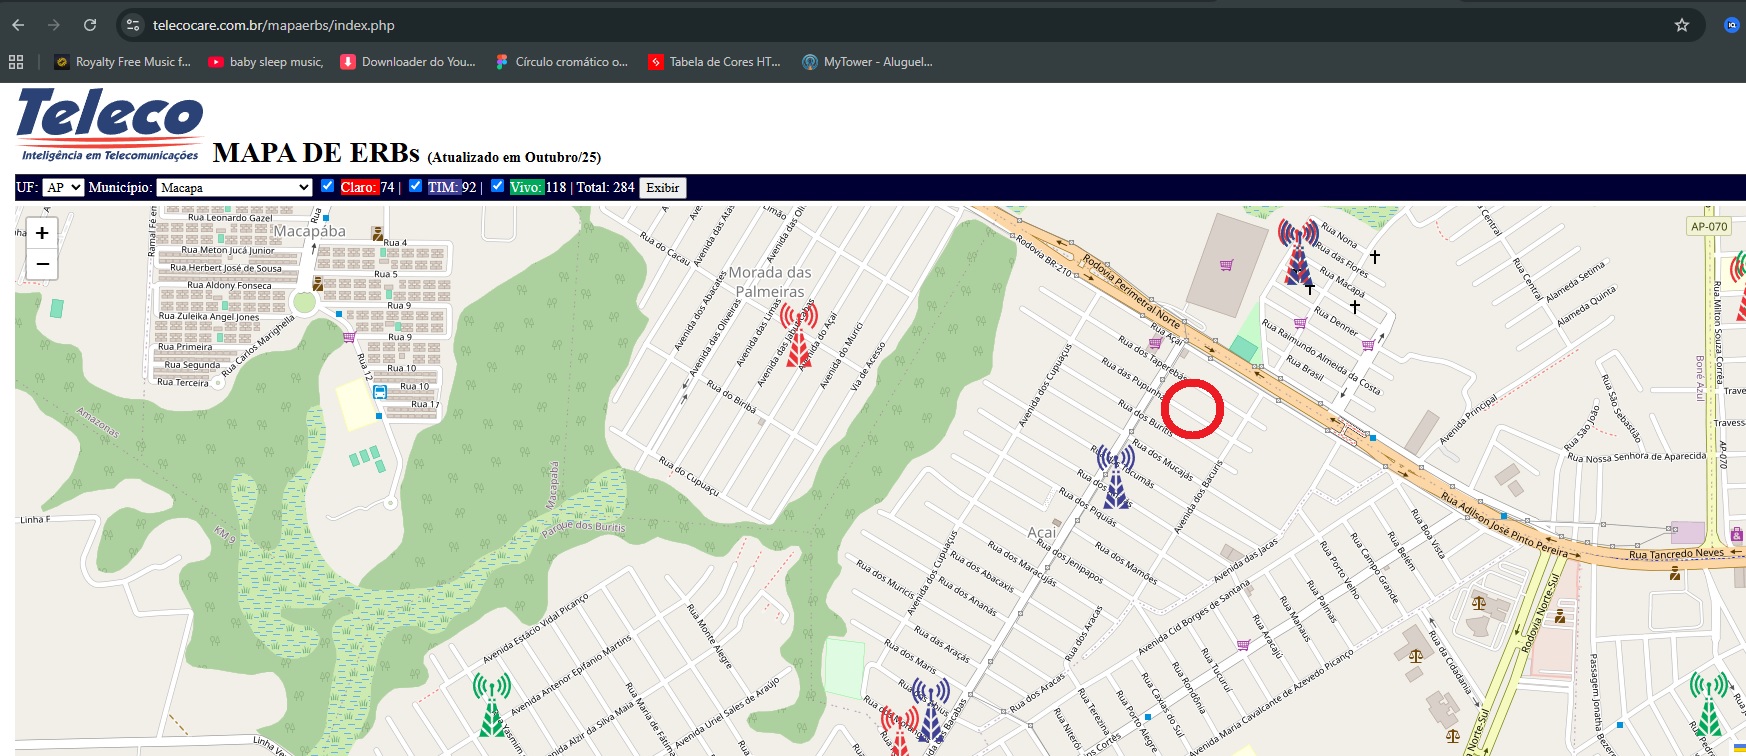The width and height of the screenshot is (1746, 756).
Task: Open the Tabela de Cores HT bookmark
Action: (x=714, y=62)
